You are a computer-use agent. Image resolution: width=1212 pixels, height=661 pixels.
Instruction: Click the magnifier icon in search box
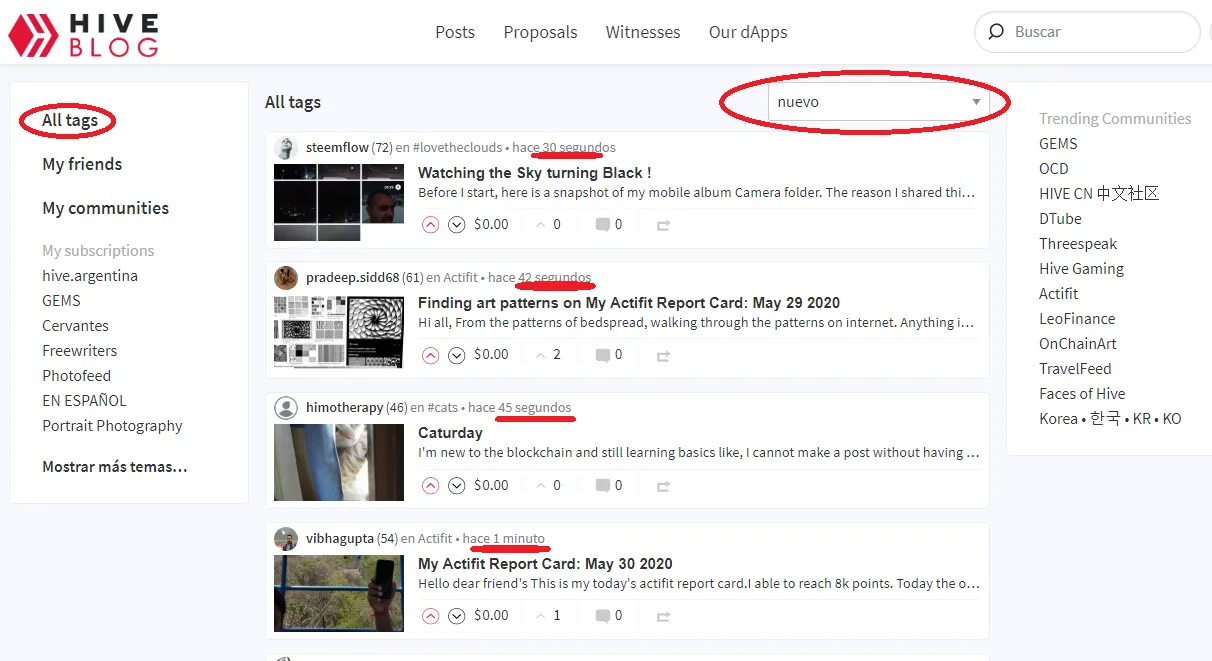point(996,32)
